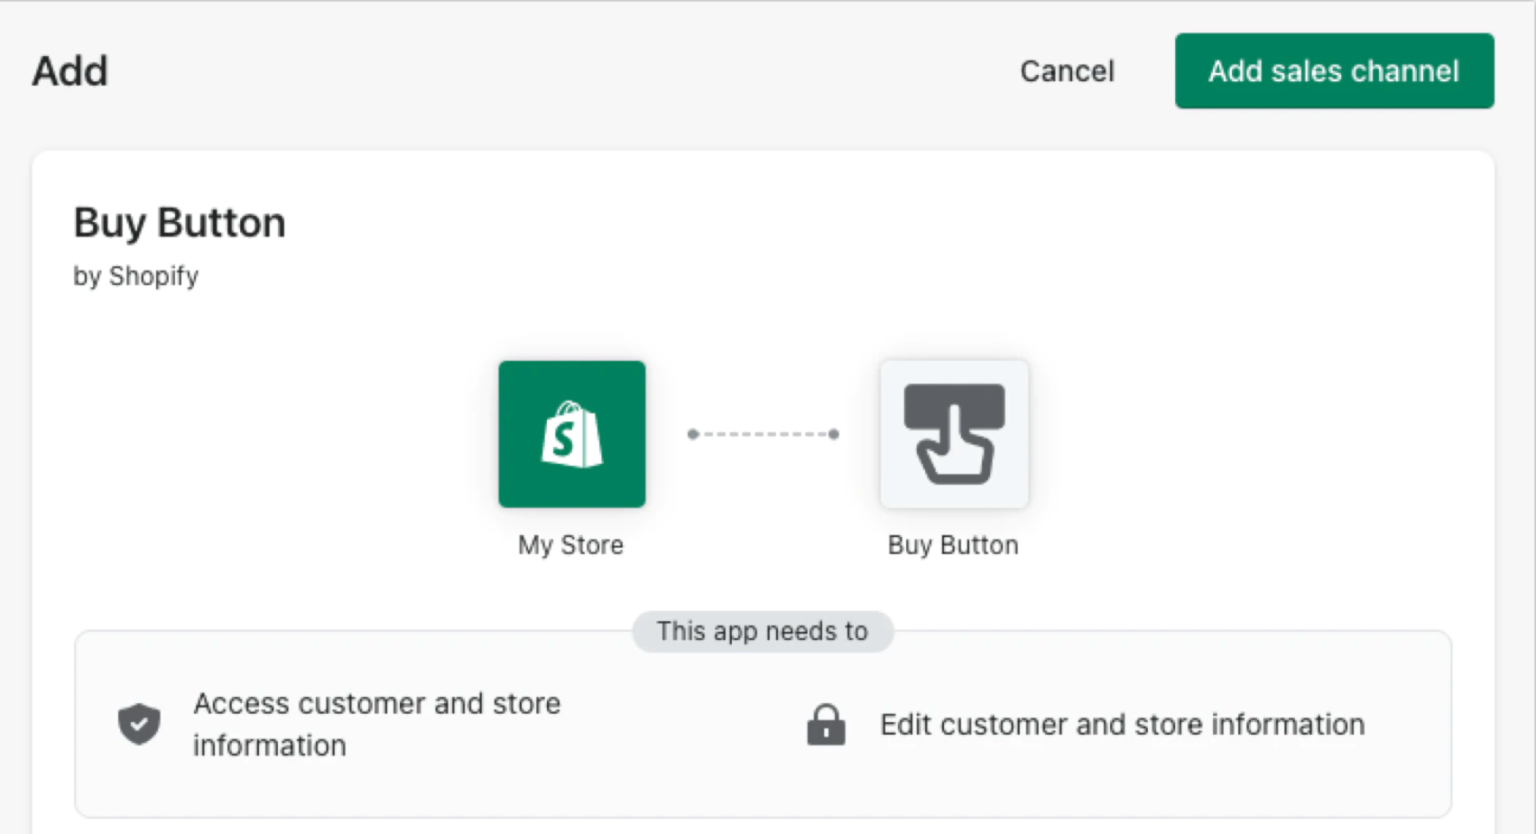Click the "Buy Button" heading
The width and height of the screenshot is (1536, 834).
180,222
